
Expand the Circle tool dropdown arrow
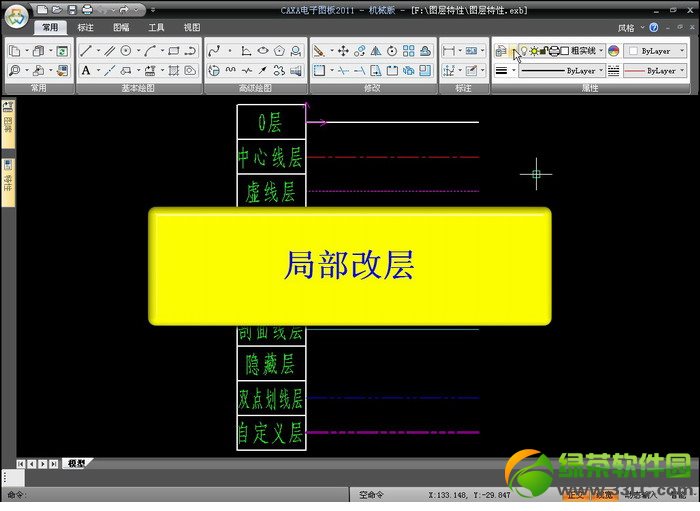(x=138, y=51)
